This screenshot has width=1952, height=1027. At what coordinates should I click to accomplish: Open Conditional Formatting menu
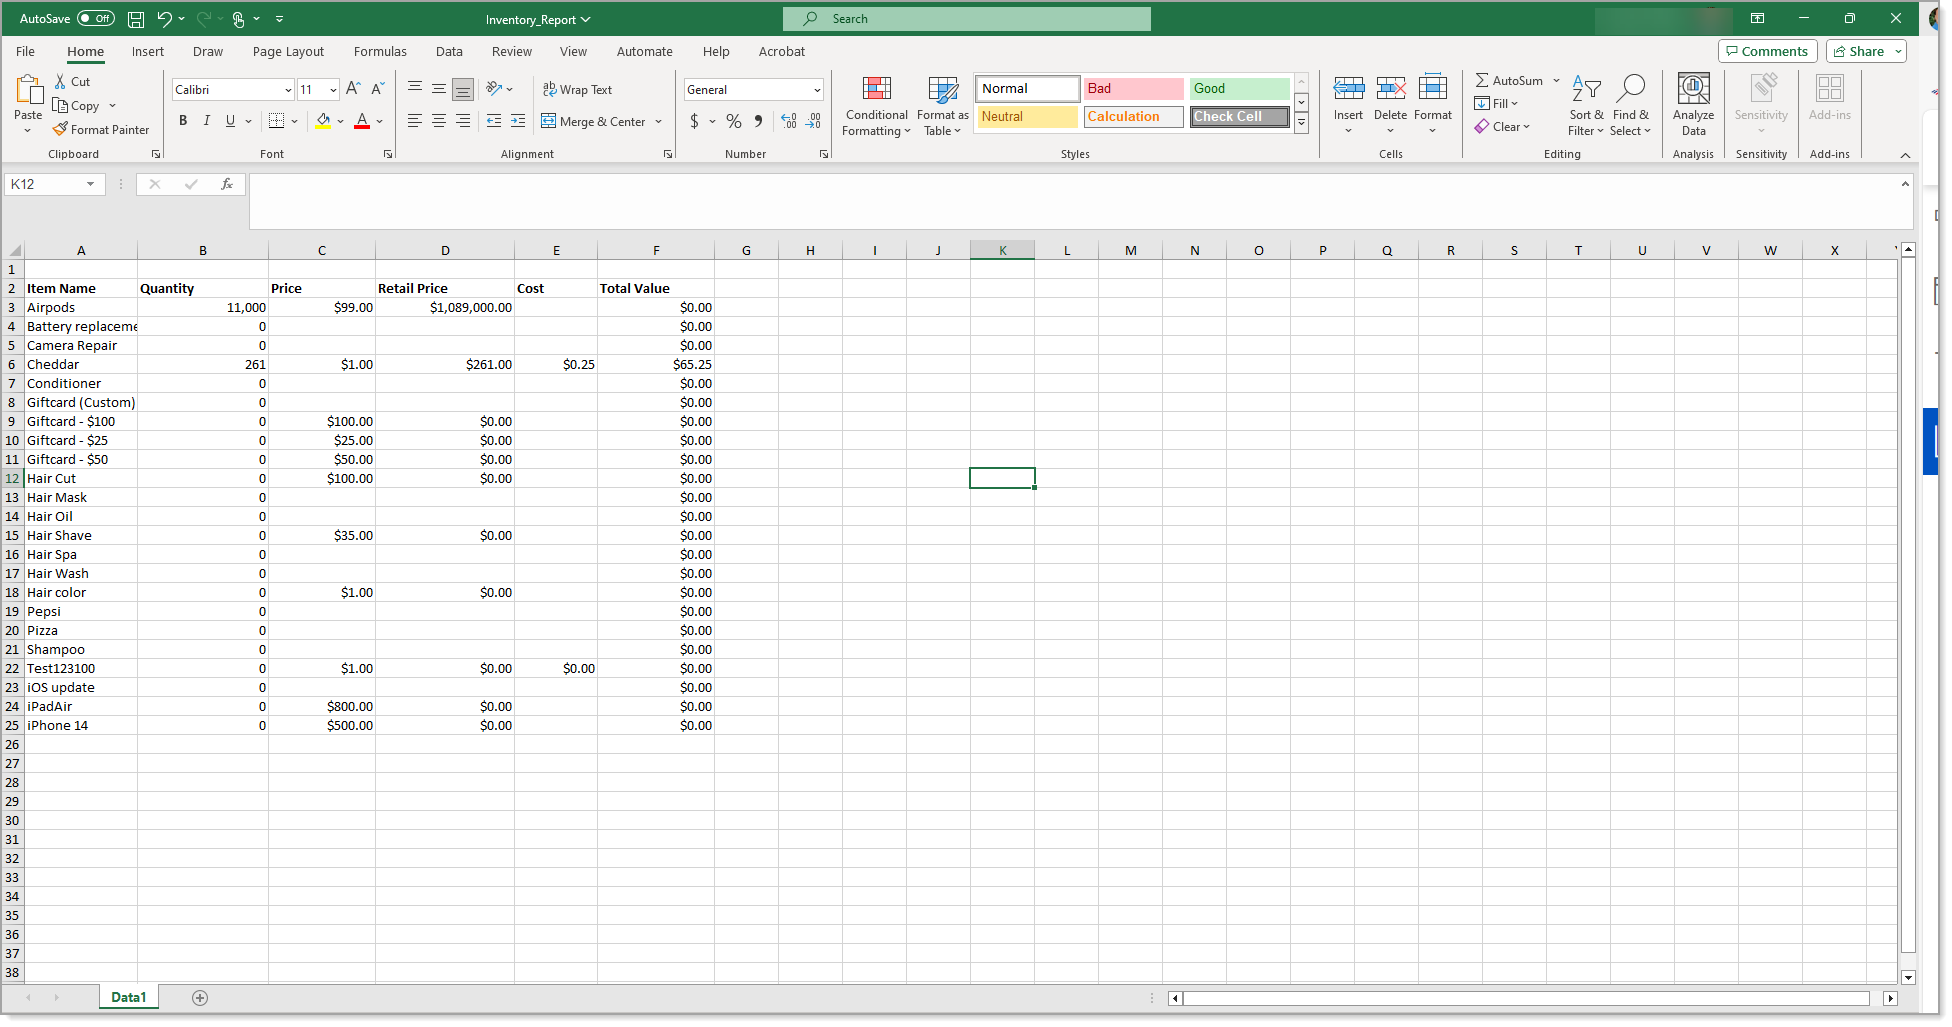click(876, 106)
